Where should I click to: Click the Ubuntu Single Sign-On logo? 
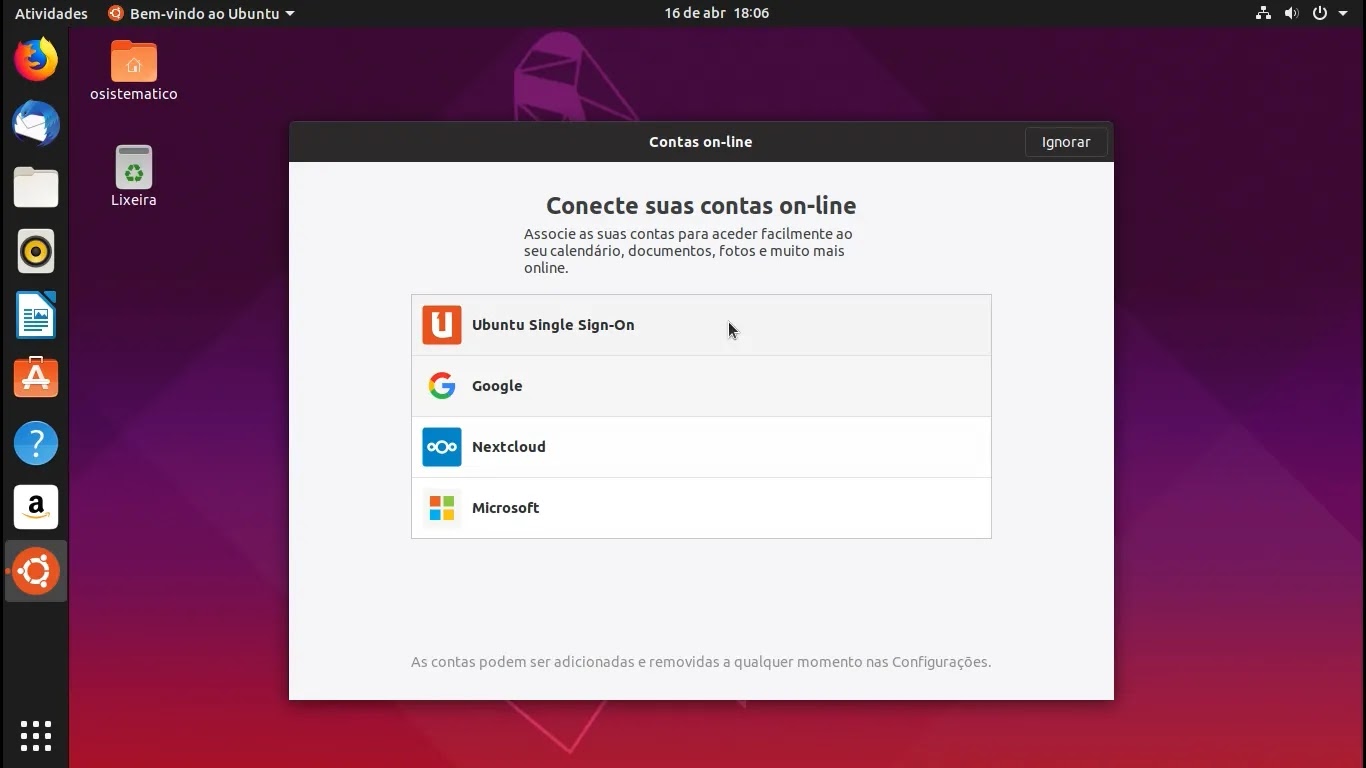442,325
